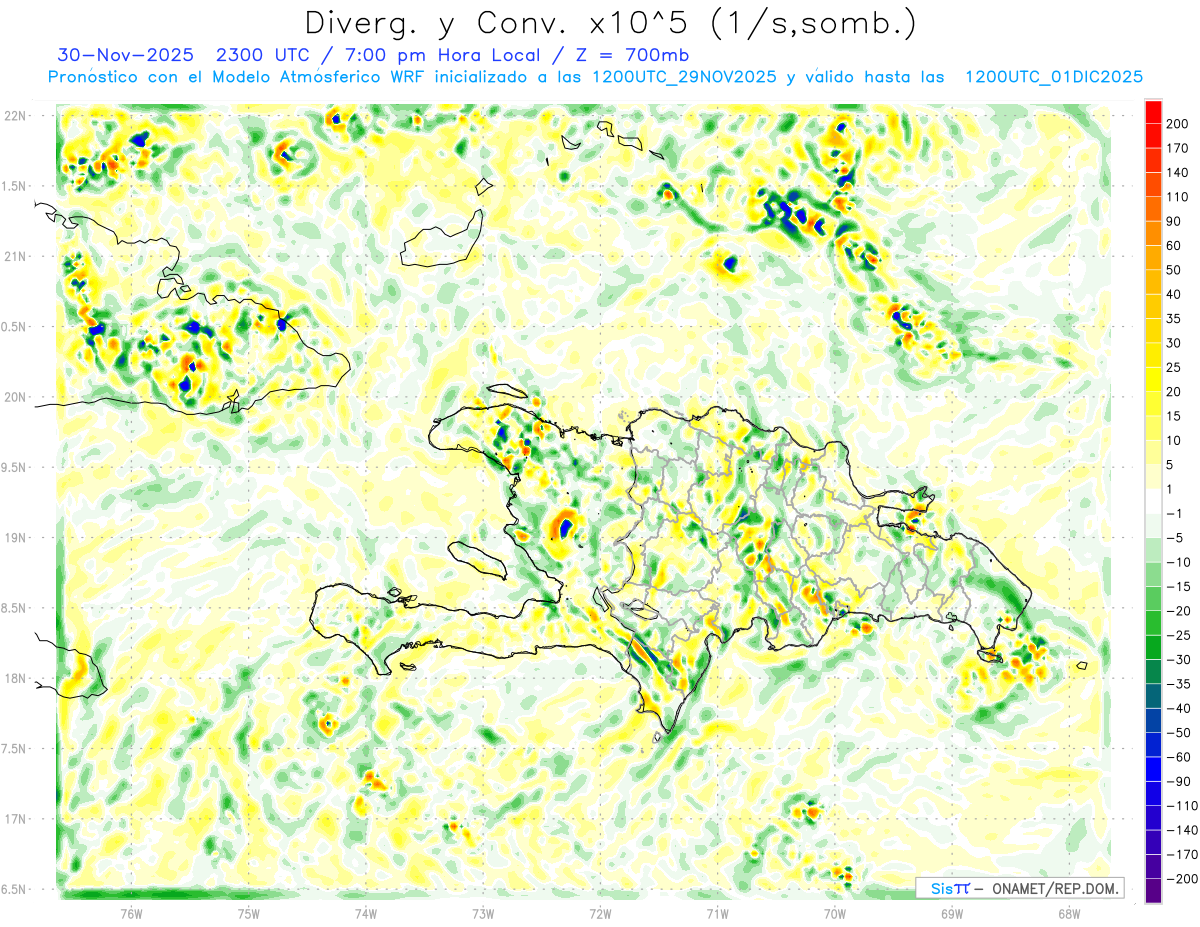Click the '22N' latitude label
Screen dimensions: 1200x927
pos(15,116)
